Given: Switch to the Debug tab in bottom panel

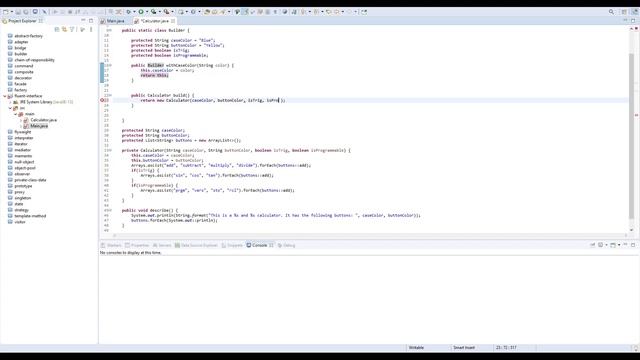Looking at the screenshot, I should (x=287, y=245).
